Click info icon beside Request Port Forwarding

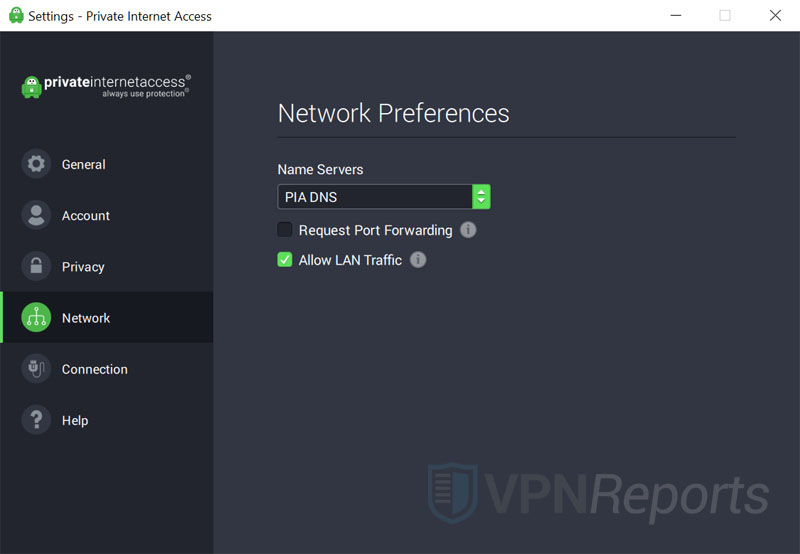click(468, 230)
